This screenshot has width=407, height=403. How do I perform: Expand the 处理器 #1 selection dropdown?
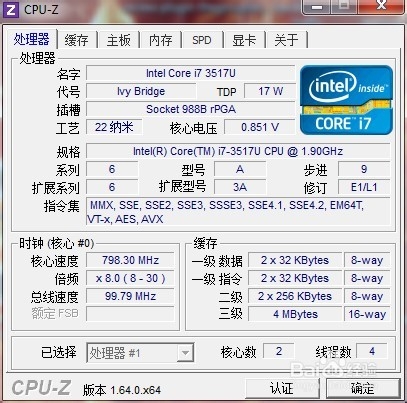click(x=185, y=353)
